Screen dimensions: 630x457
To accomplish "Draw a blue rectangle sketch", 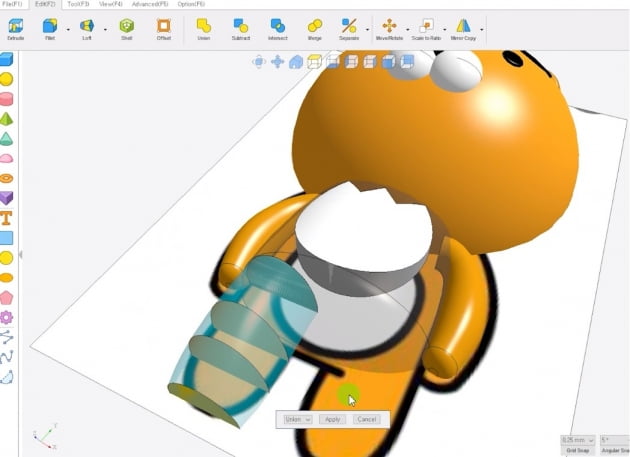I will (6, 238).
